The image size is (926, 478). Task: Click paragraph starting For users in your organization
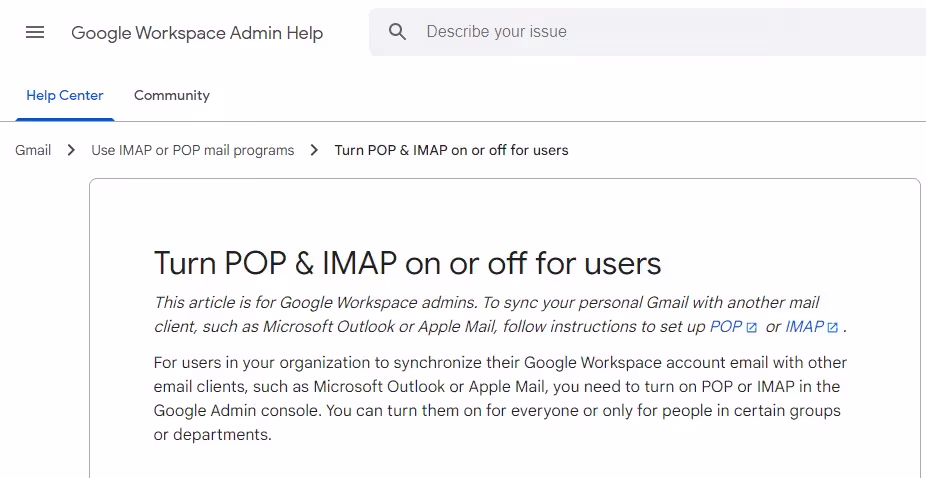click(x=500, y=398)
